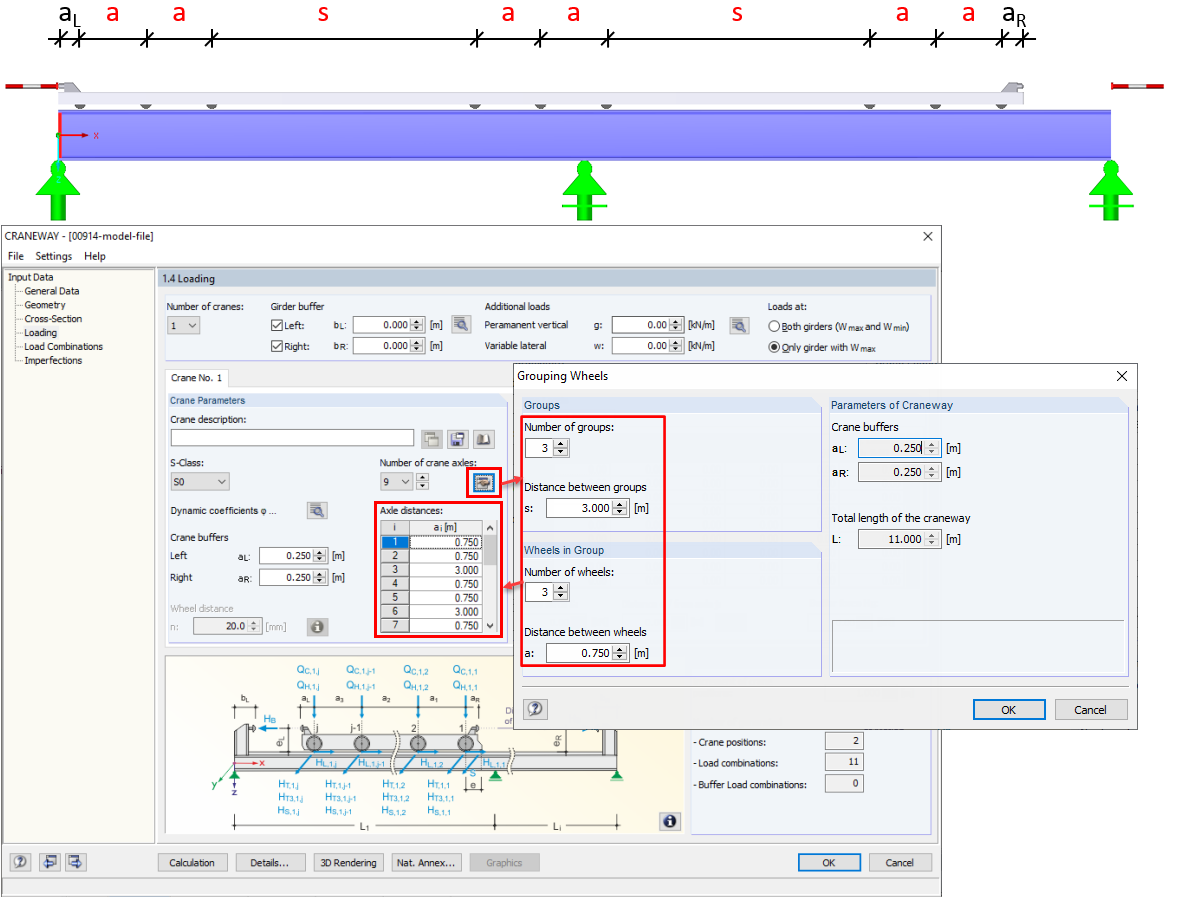Open crane catalog book icon
This screenshot has width=1200, height=900.
pos(484,439)
